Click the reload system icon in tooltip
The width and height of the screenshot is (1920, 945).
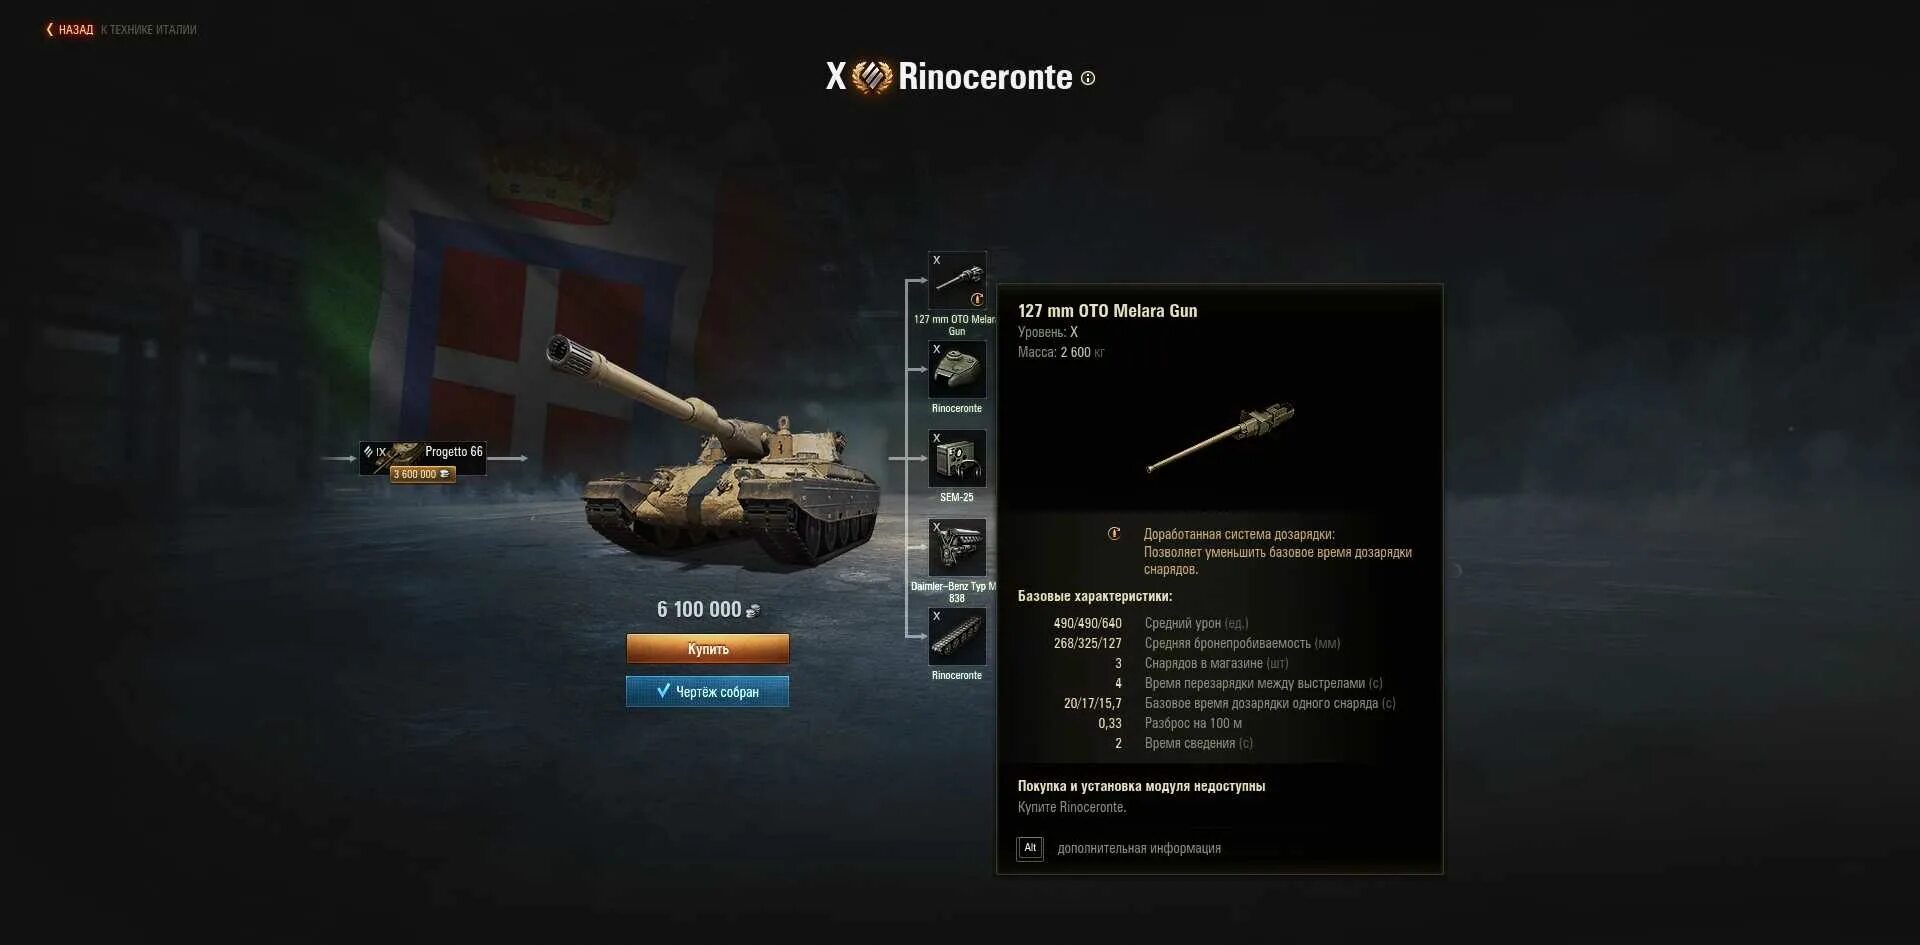click(x=1114, y=534)
